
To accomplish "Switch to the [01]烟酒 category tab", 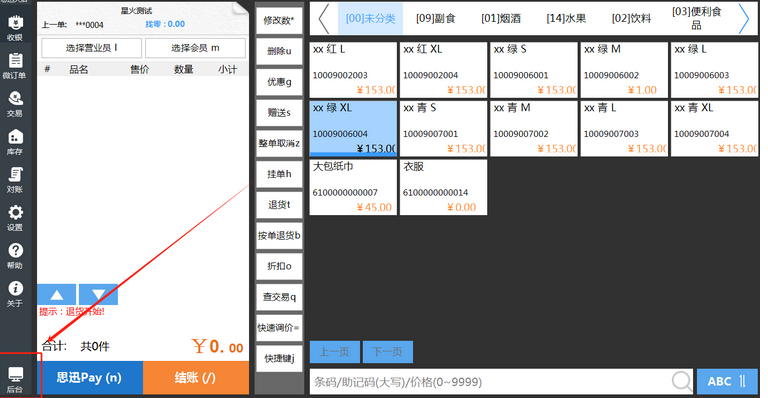I will pyautogui.click(x=501, y=19).
